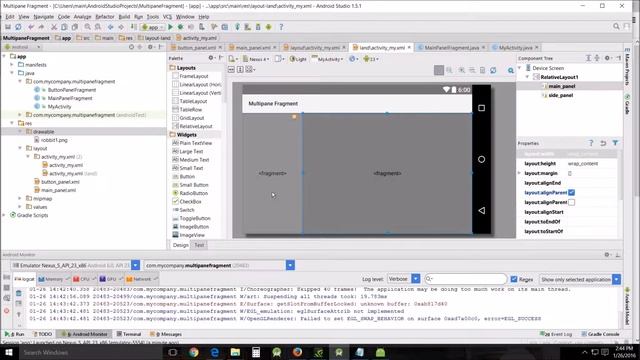Click the Paste toolbar icon
The height and width of the screenshot is (360, 640).
[x=75, y=27]
